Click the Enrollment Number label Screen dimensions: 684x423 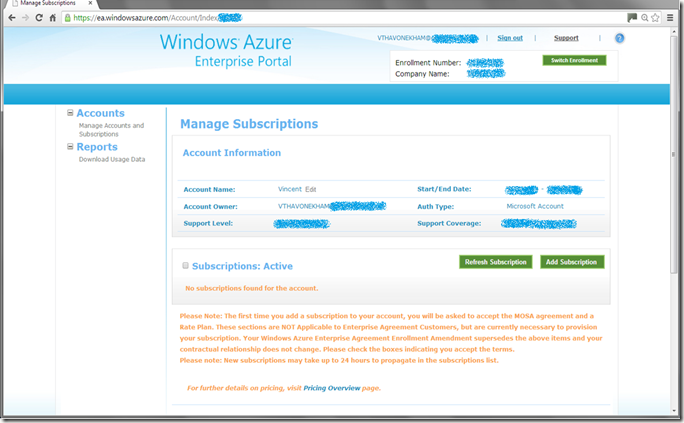pos(428,63)
